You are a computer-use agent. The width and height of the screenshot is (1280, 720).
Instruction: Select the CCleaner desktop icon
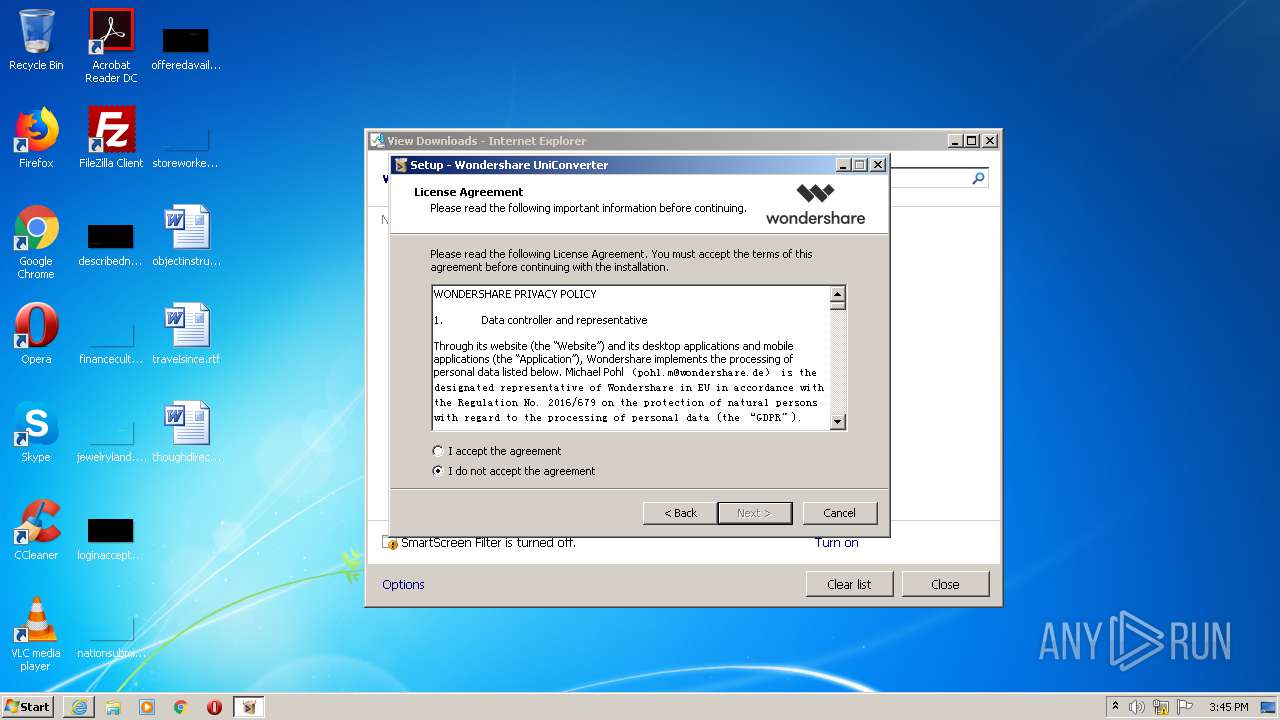(x=36, y=531)
